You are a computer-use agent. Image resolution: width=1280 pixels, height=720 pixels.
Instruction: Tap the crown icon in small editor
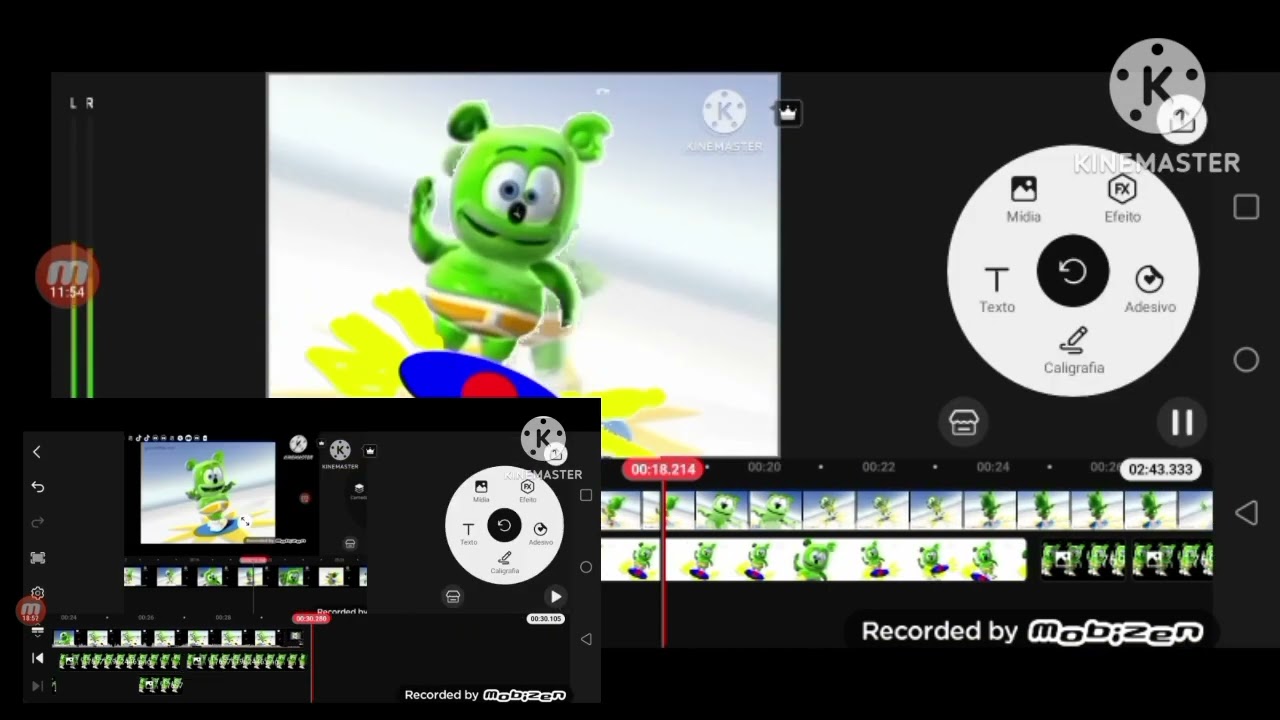[369, 451]
